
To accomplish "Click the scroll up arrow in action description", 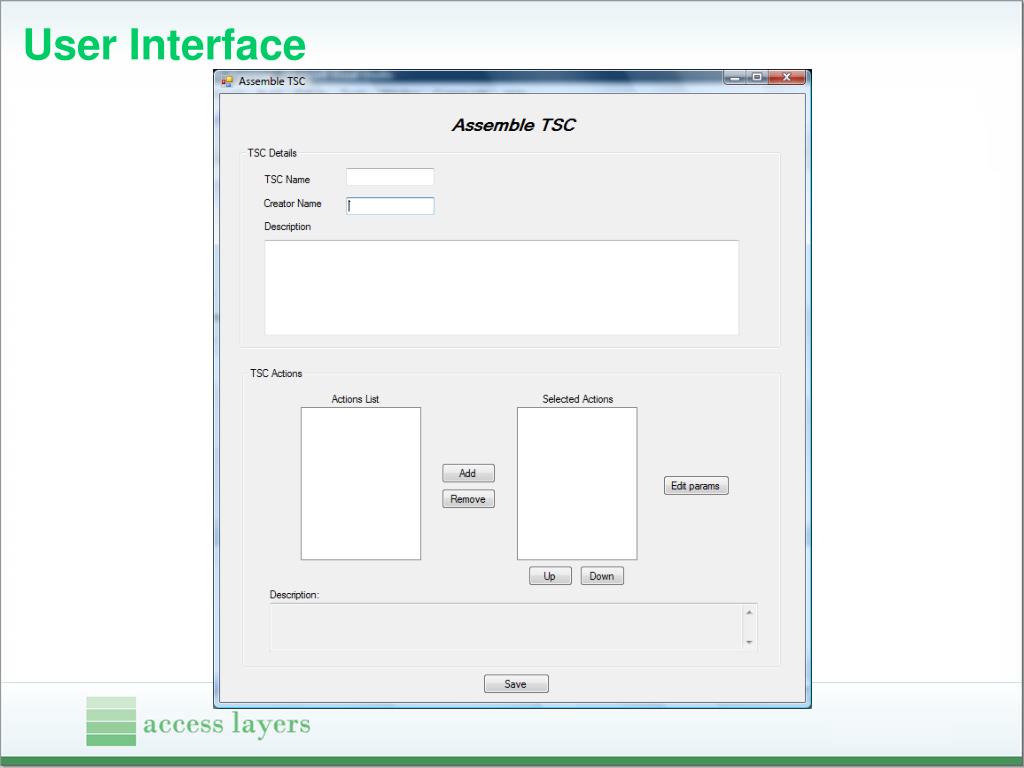I will (x=749, y=613).
